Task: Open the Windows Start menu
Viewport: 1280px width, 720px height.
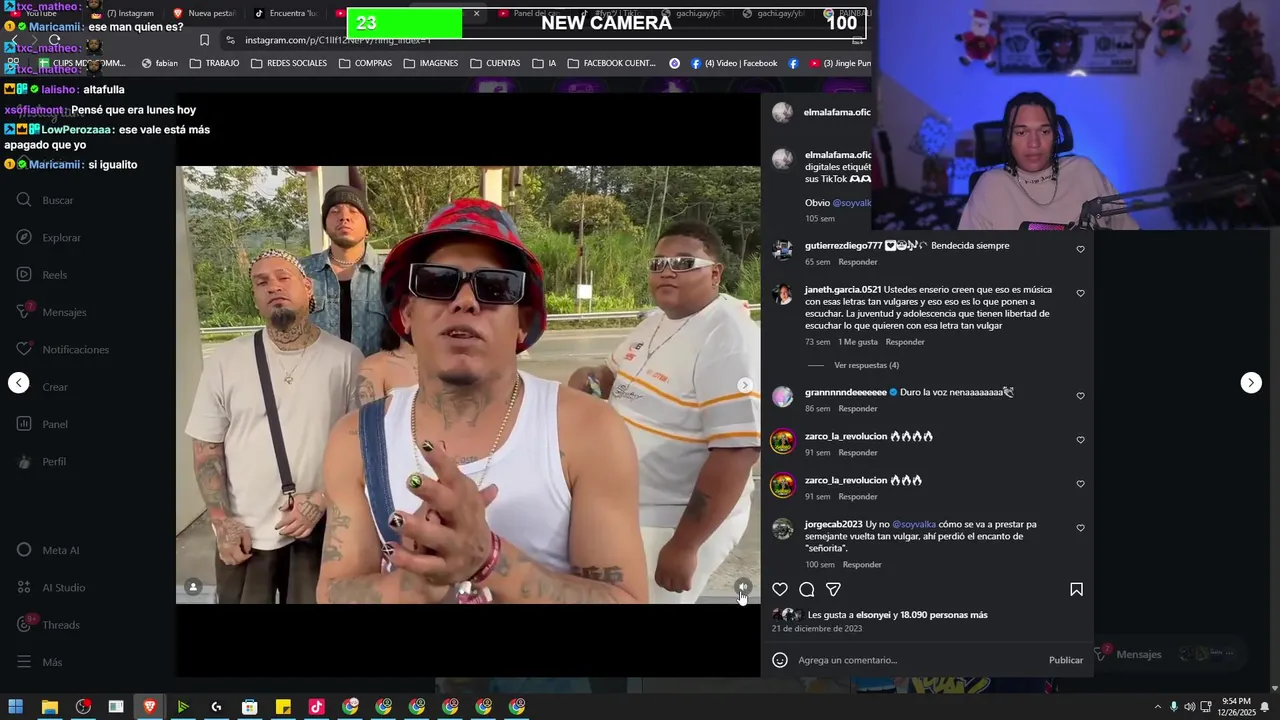Action: tap(15, 706)
